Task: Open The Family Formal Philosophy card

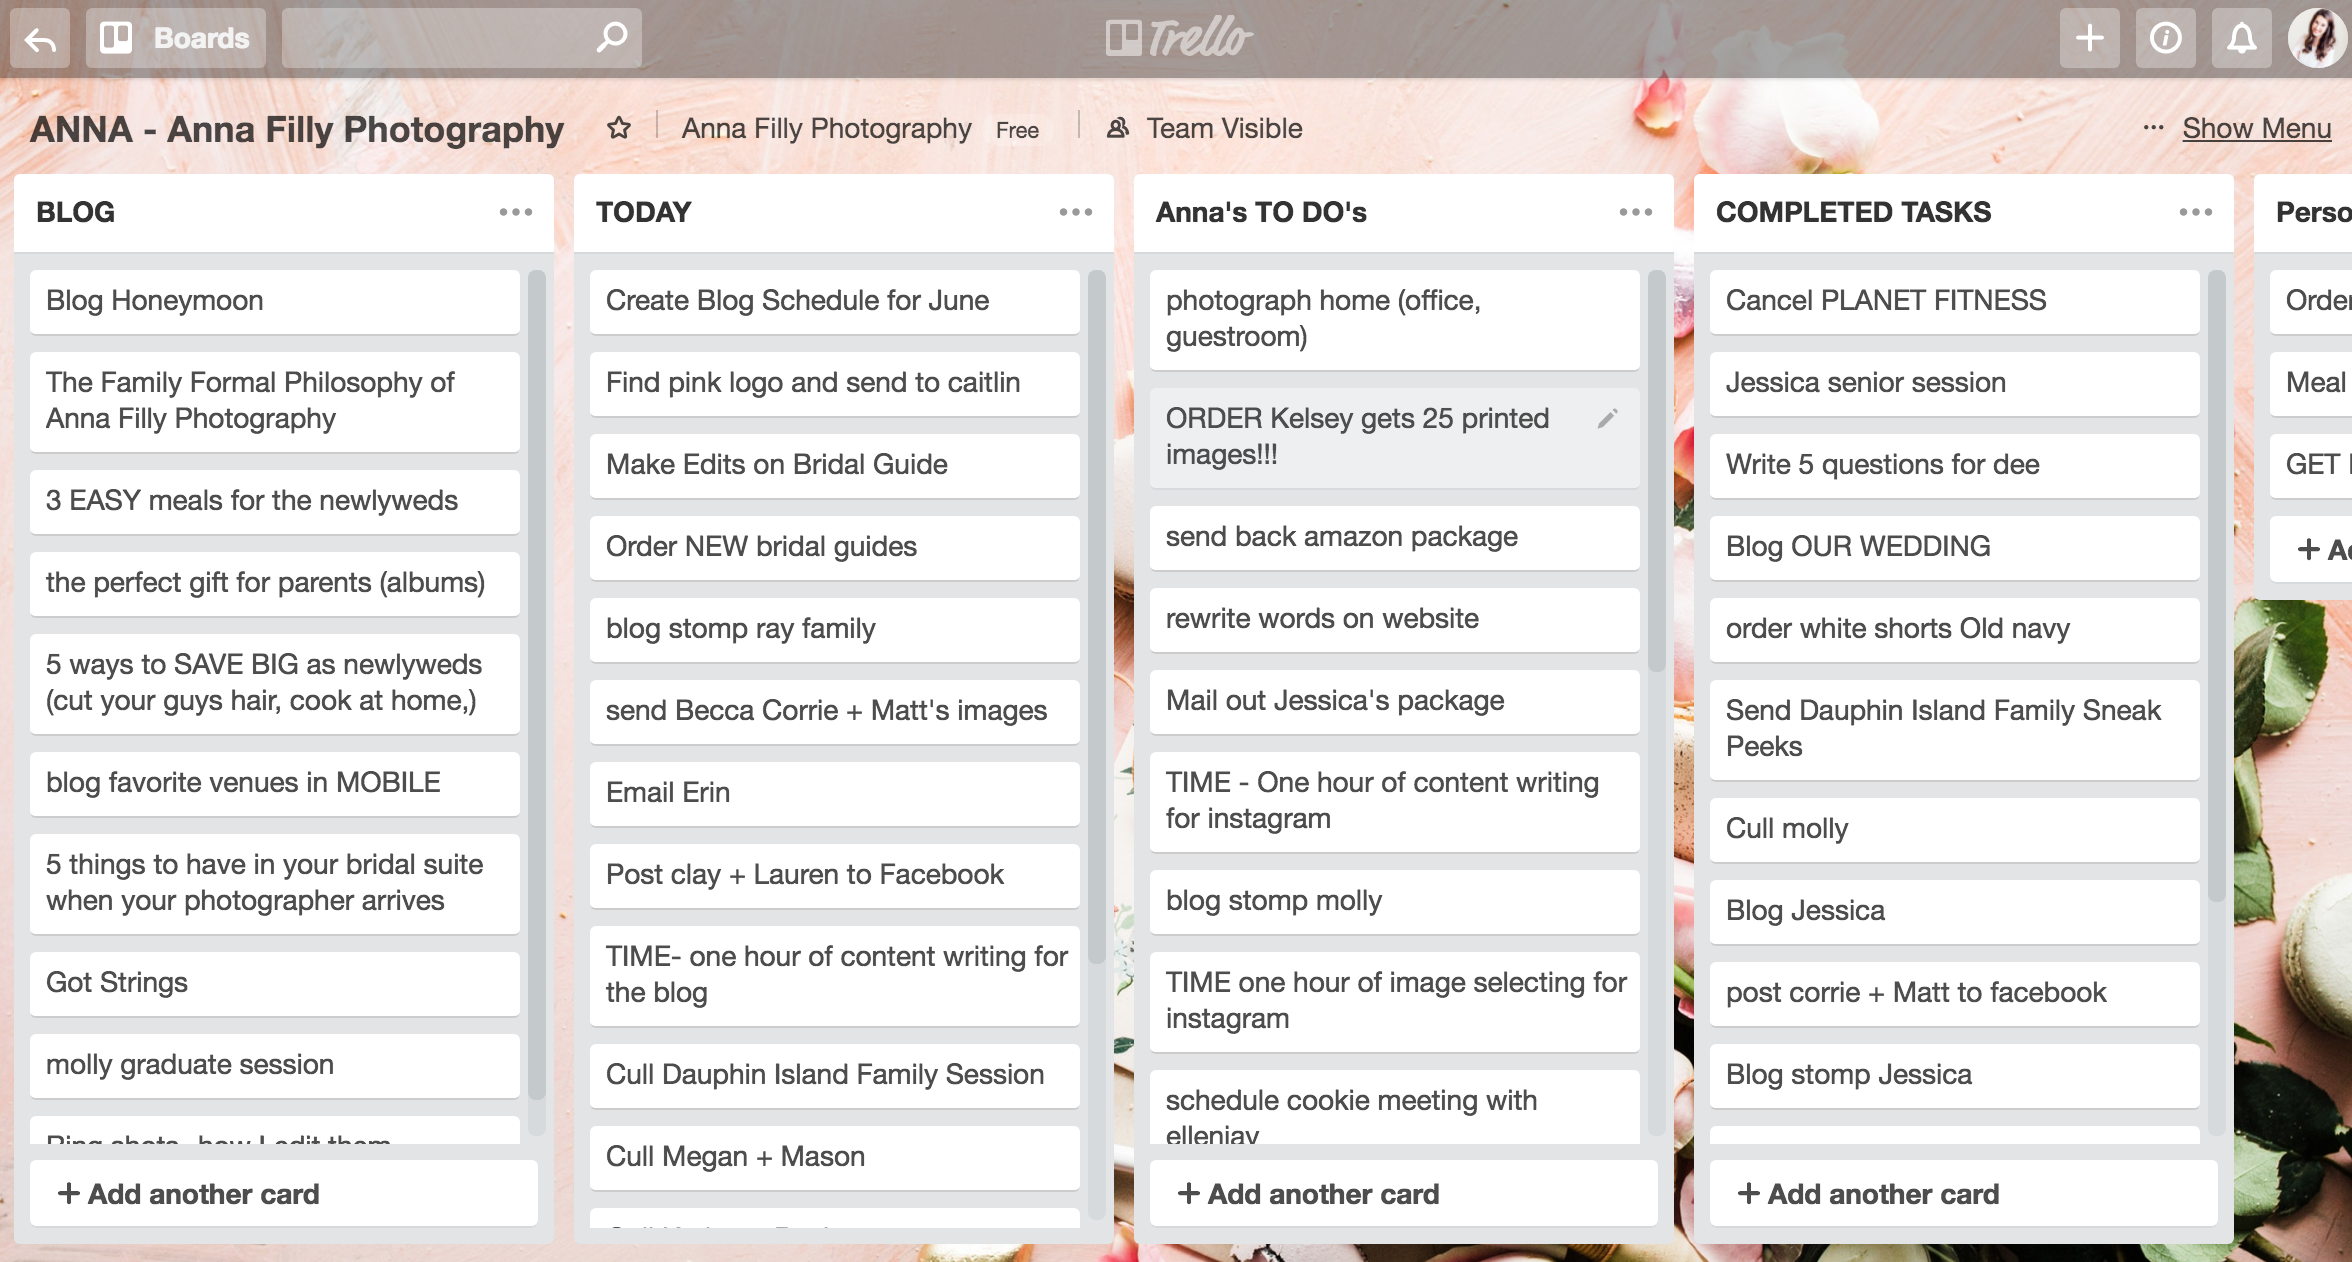Action: coord(275,401)
